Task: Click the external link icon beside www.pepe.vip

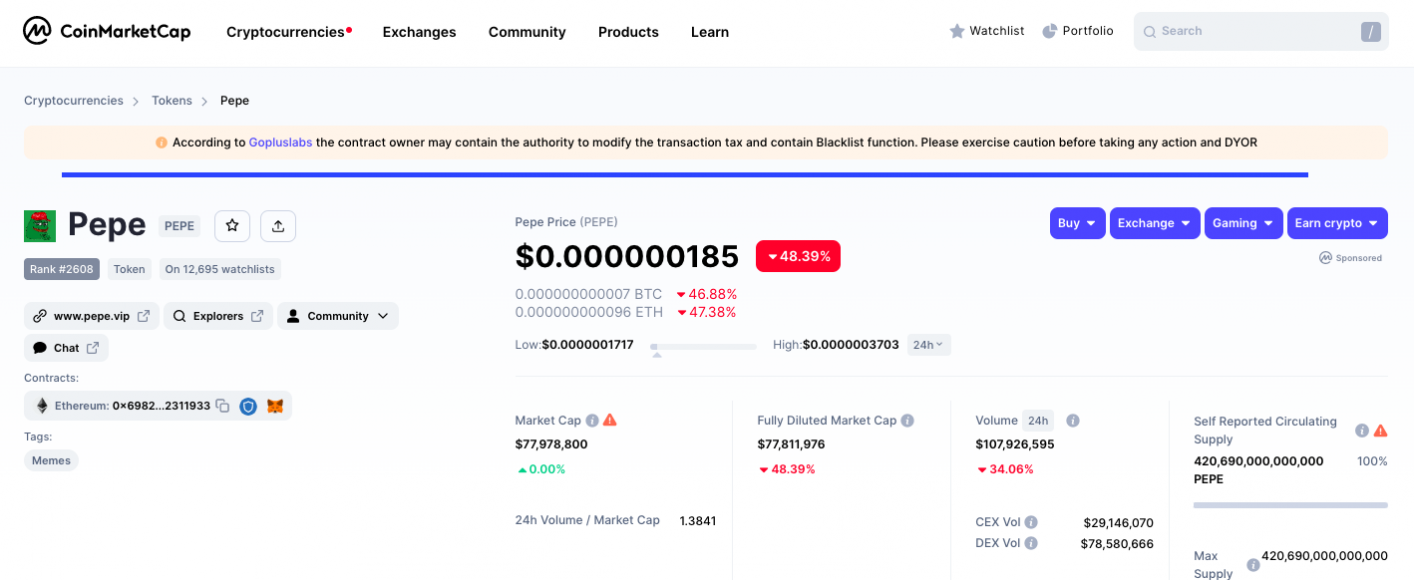Action: pyautogui.click(x=144, y=316)
